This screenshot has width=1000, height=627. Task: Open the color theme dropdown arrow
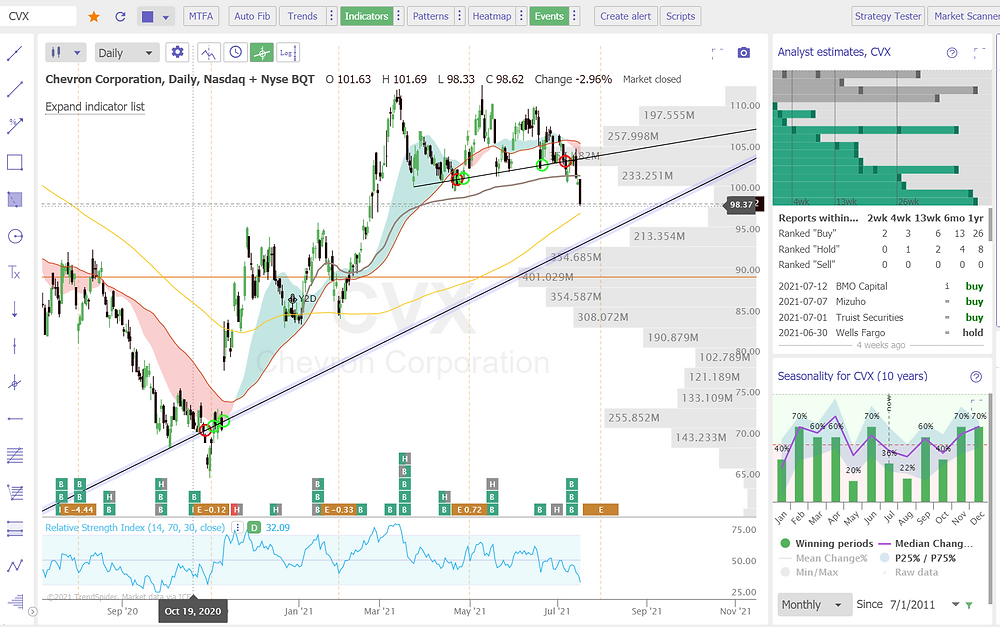click(x=166, y=17)
